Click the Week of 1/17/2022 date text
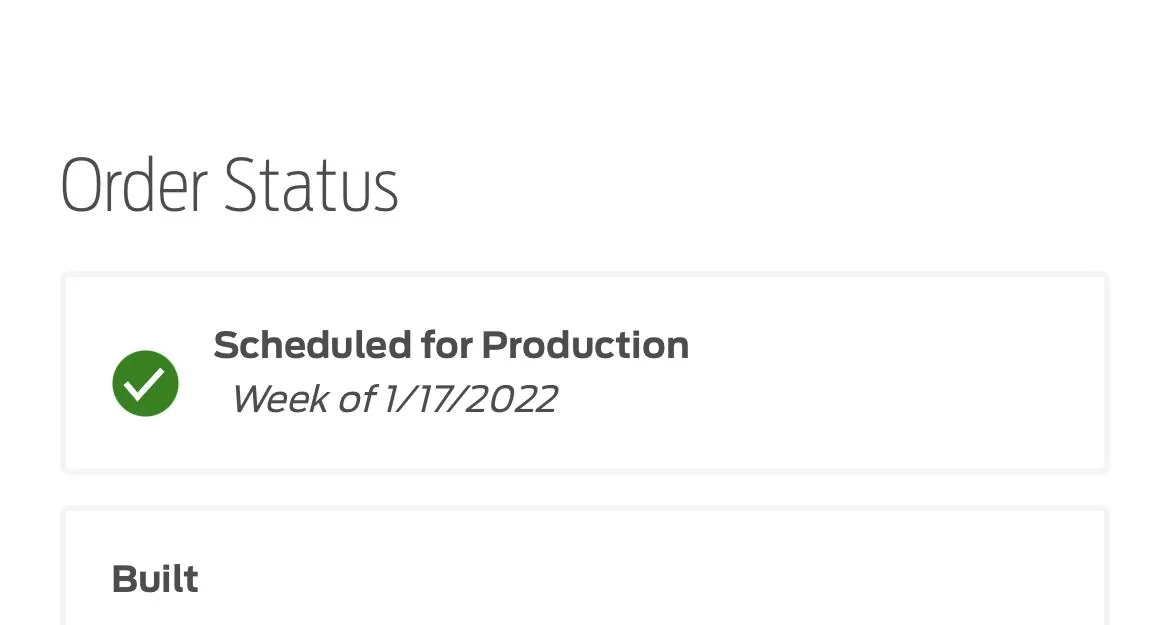1170x625 pixels. pyautogui.click(x=395, y=399)
